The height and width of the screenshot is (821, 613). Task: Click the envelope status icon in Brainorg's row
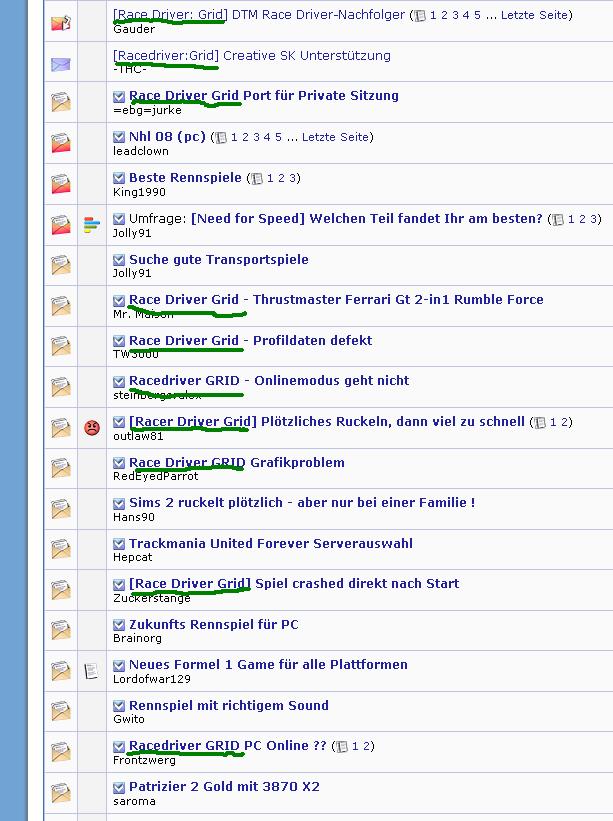[x=61, y=630]
